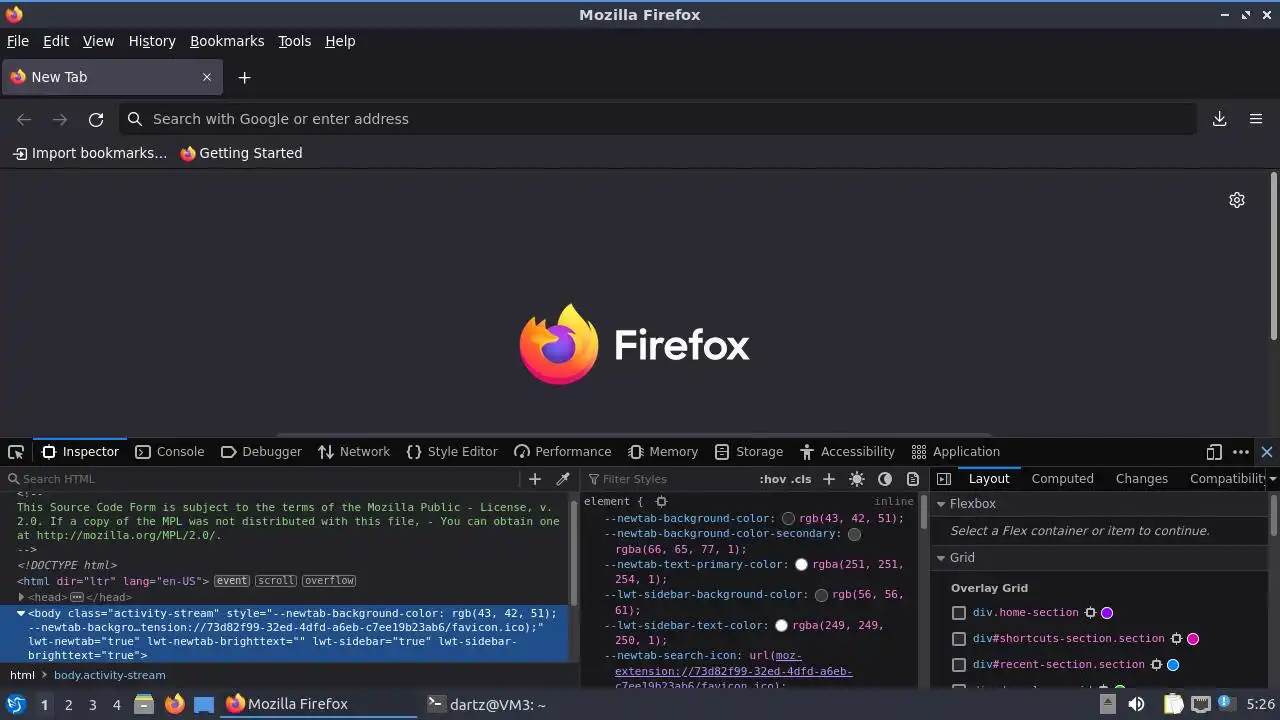This screenshot has height=720, width=1280.
Task: Toggle dark color scheme simulation half-moon icon
Action: click(885, 479)
